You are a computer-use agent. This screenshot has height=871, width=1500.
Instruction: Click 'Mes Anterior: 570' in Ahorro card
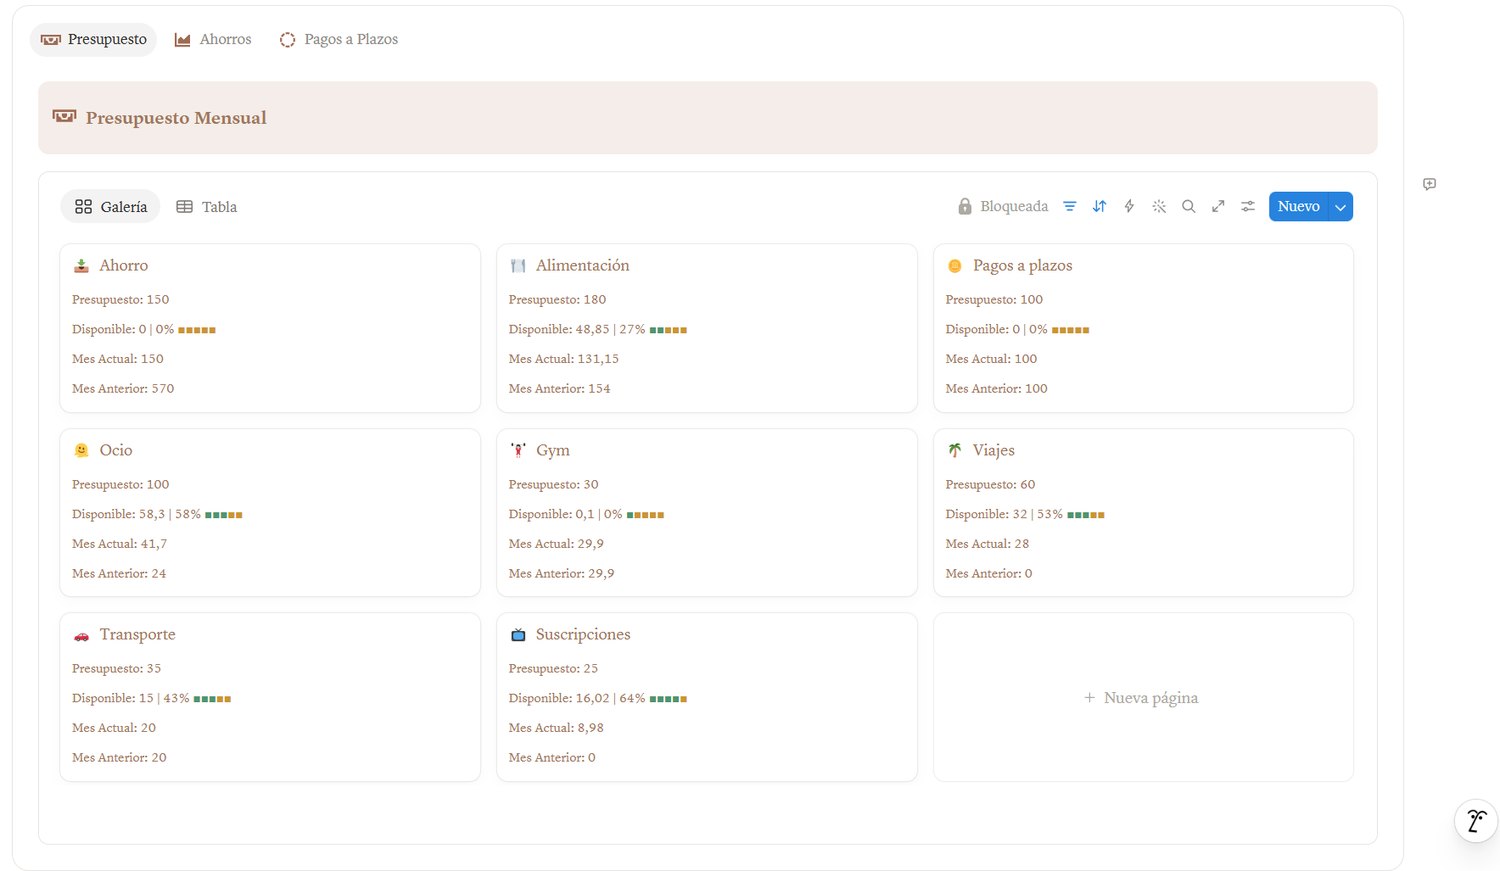[123, 389]
